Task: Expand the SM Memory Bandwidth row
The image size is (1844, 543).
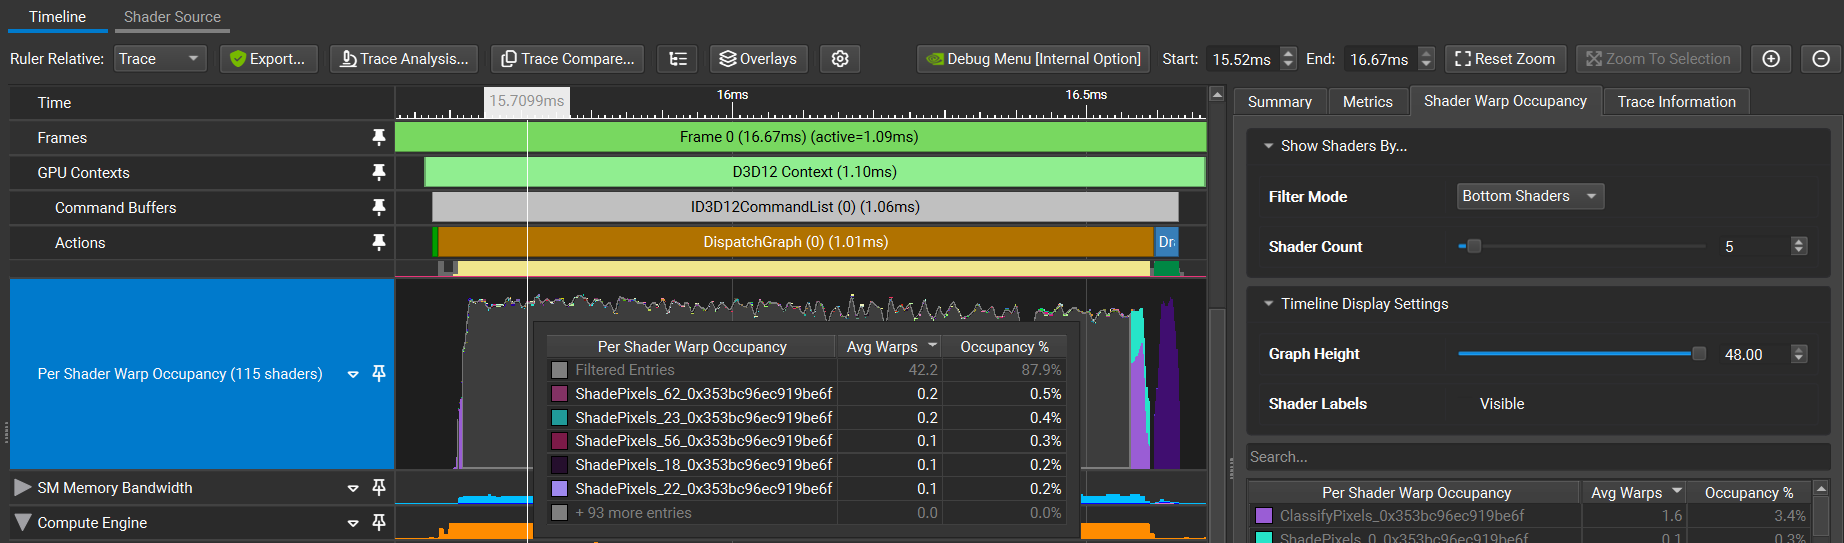Action: click(x=23, y=487)
